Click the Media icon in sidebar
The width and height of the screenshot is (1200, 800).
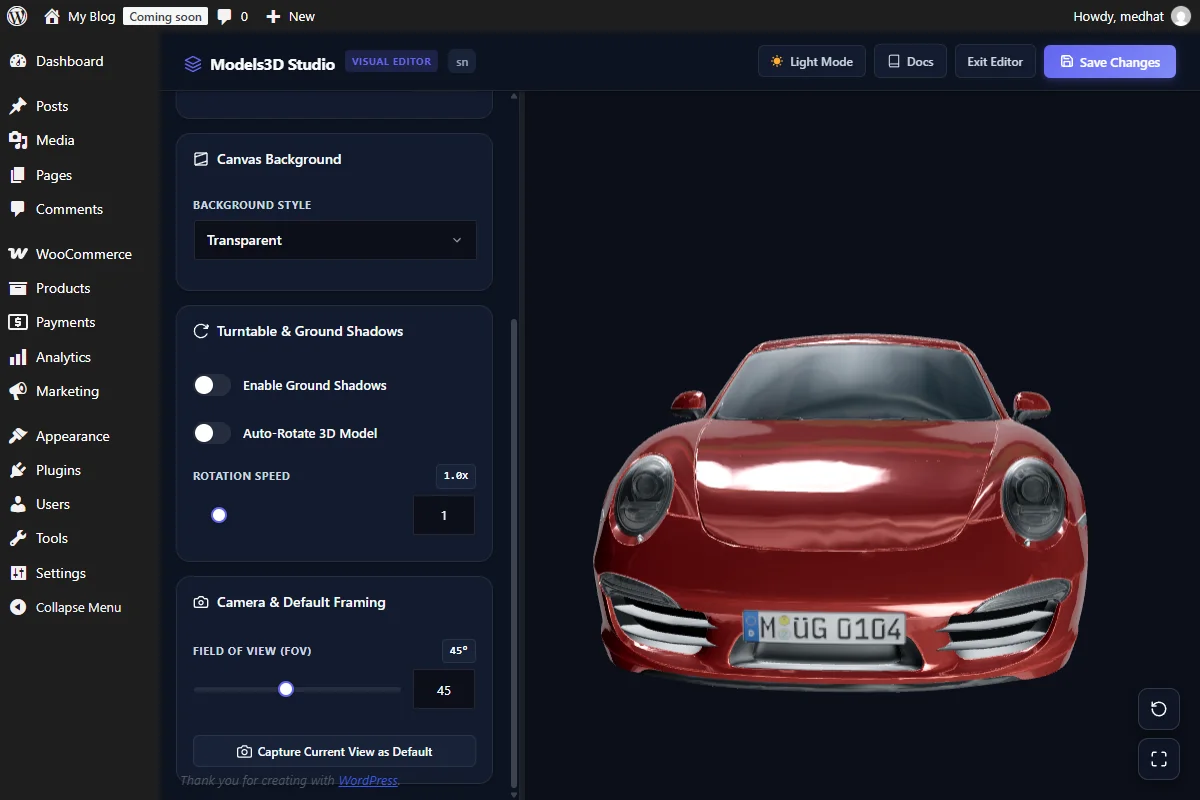tap(18, 140)
